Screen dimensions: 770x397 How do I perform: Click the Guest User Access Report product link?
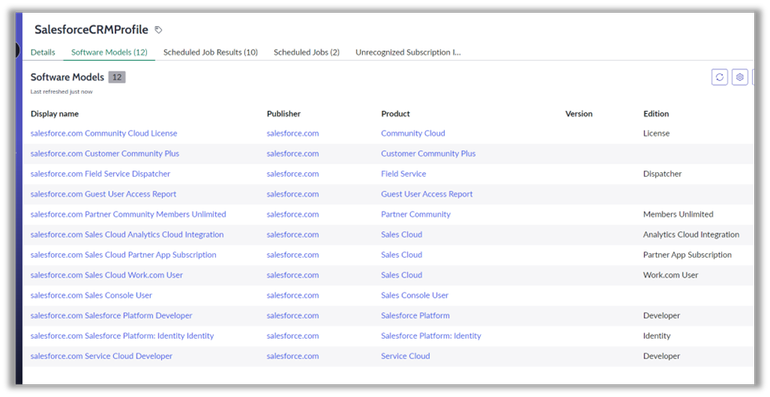click(x=427, y=194)
